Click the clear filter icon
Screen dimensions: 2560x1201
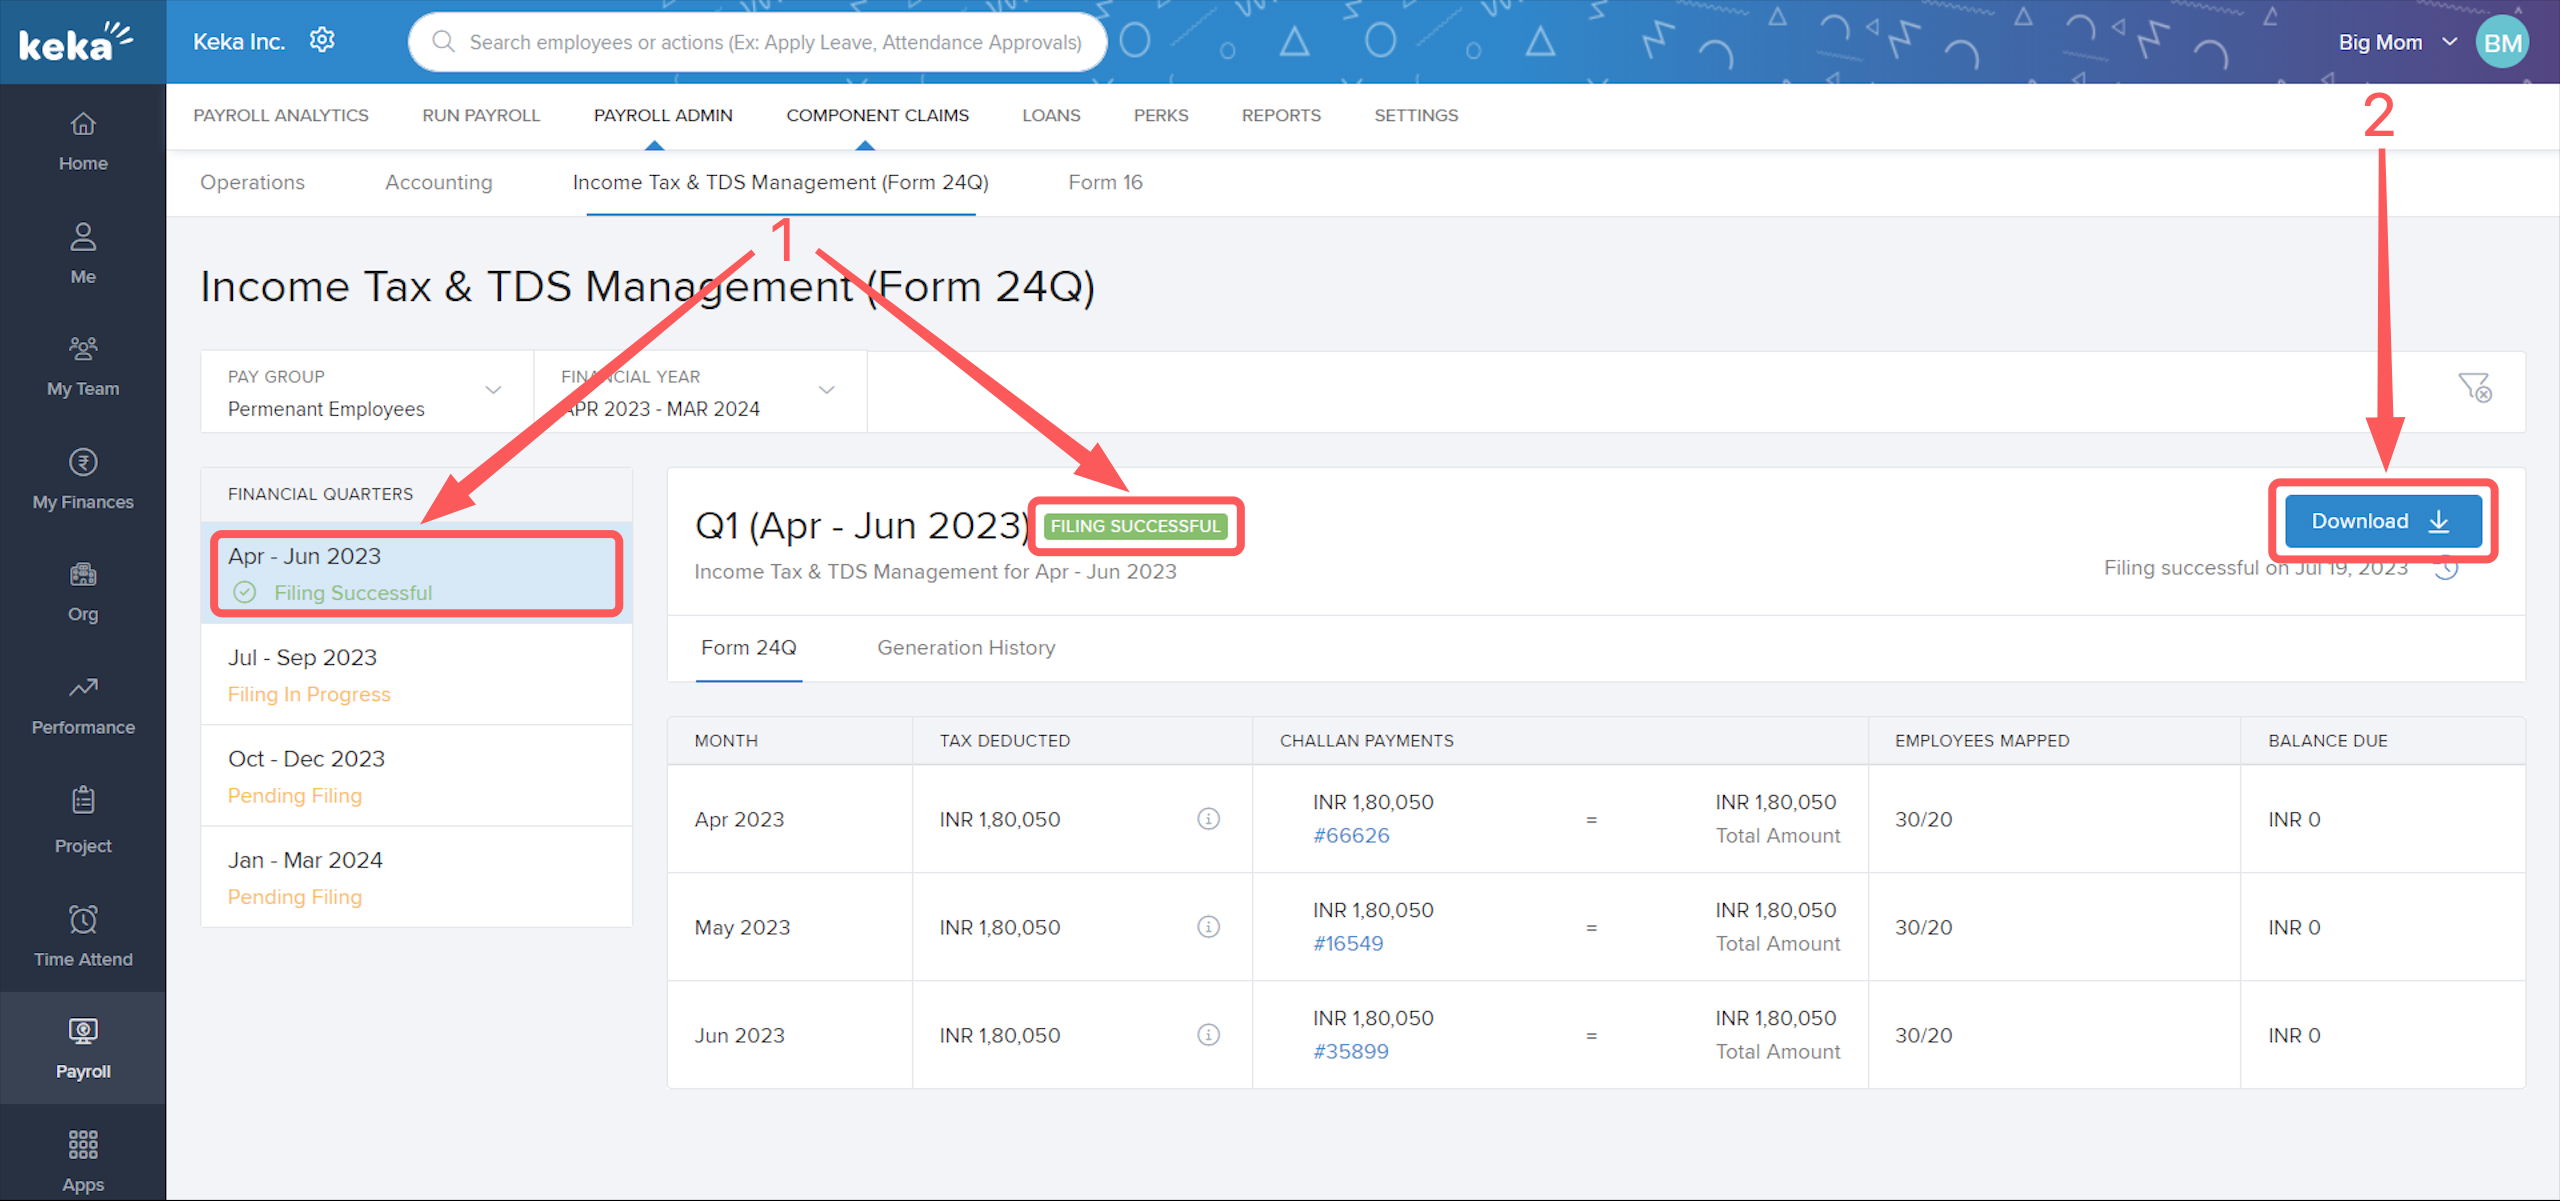point(2474,388)
